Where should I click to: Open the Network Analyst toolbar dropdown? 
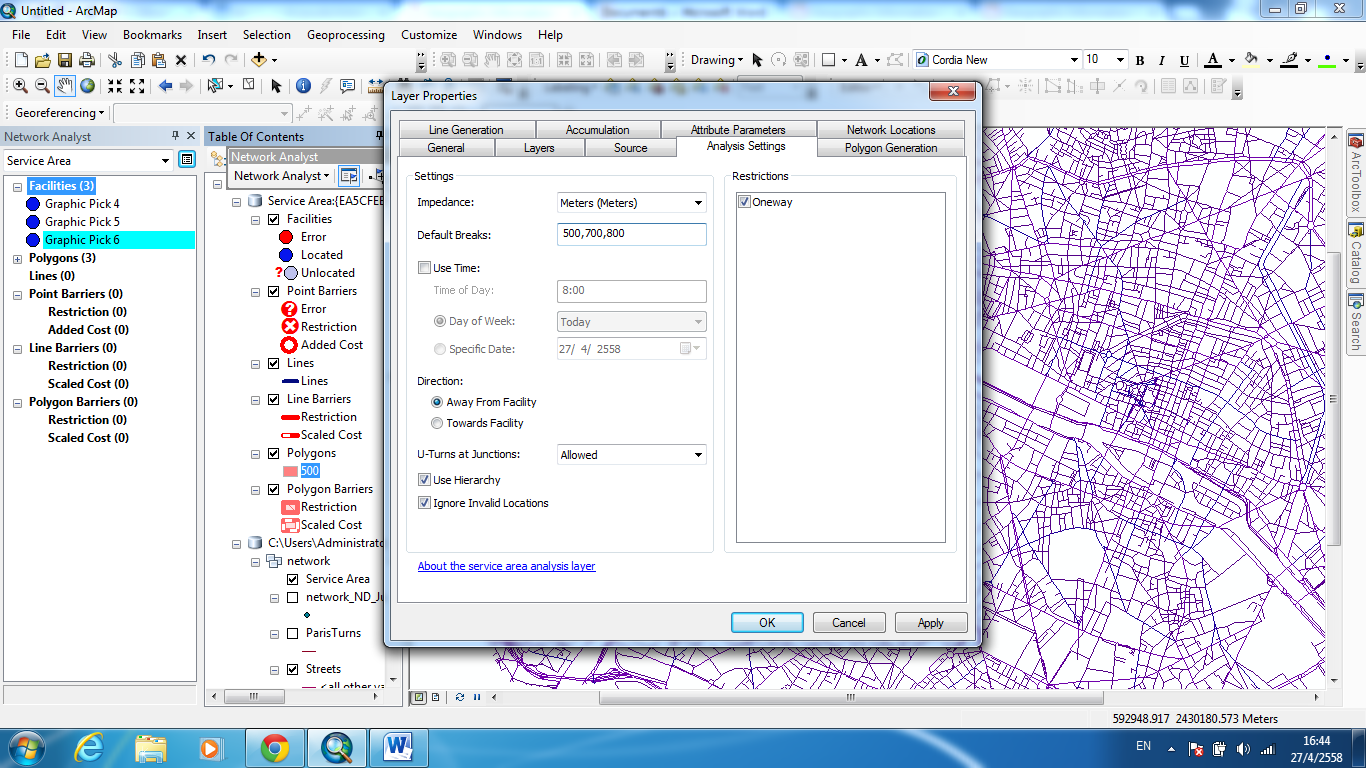pyautogui.click(x=281, y=176)
